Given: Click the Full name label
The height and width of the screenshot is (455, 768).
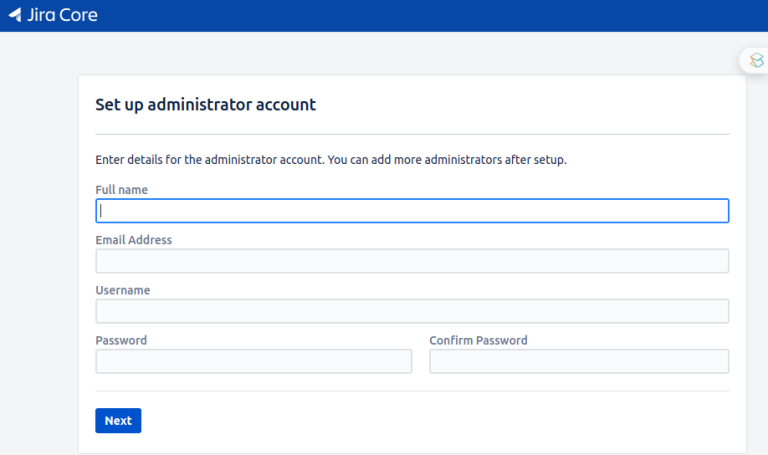Looking at the screenshot, I should [121, 190].
